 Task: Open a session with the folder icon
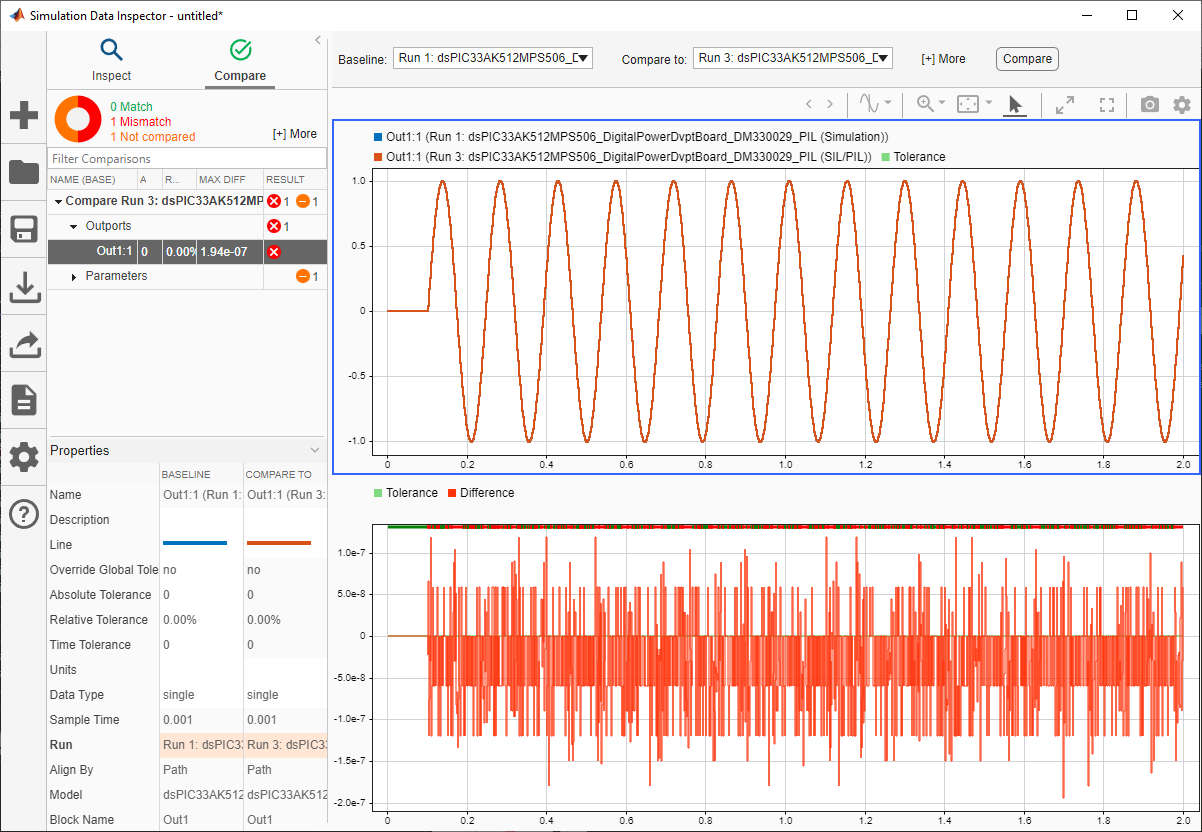pos(24,172)
